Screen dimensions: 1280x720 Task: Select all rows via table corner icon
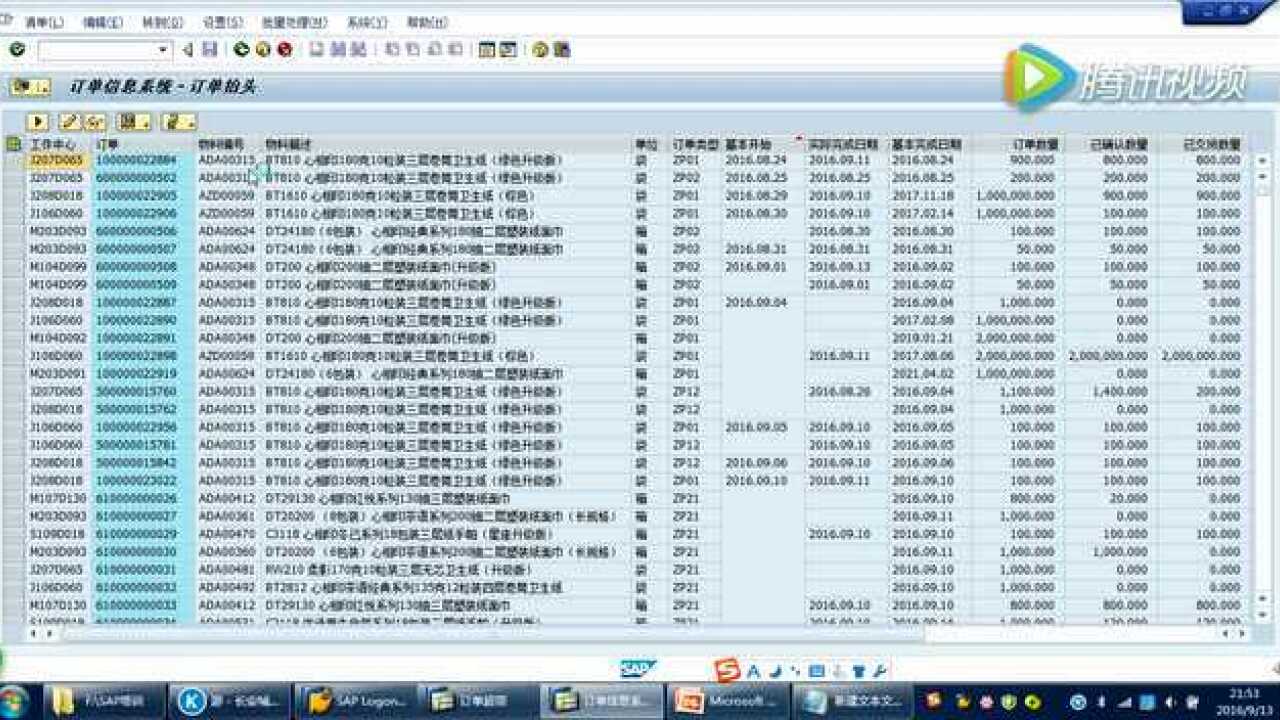pos(13,145)
